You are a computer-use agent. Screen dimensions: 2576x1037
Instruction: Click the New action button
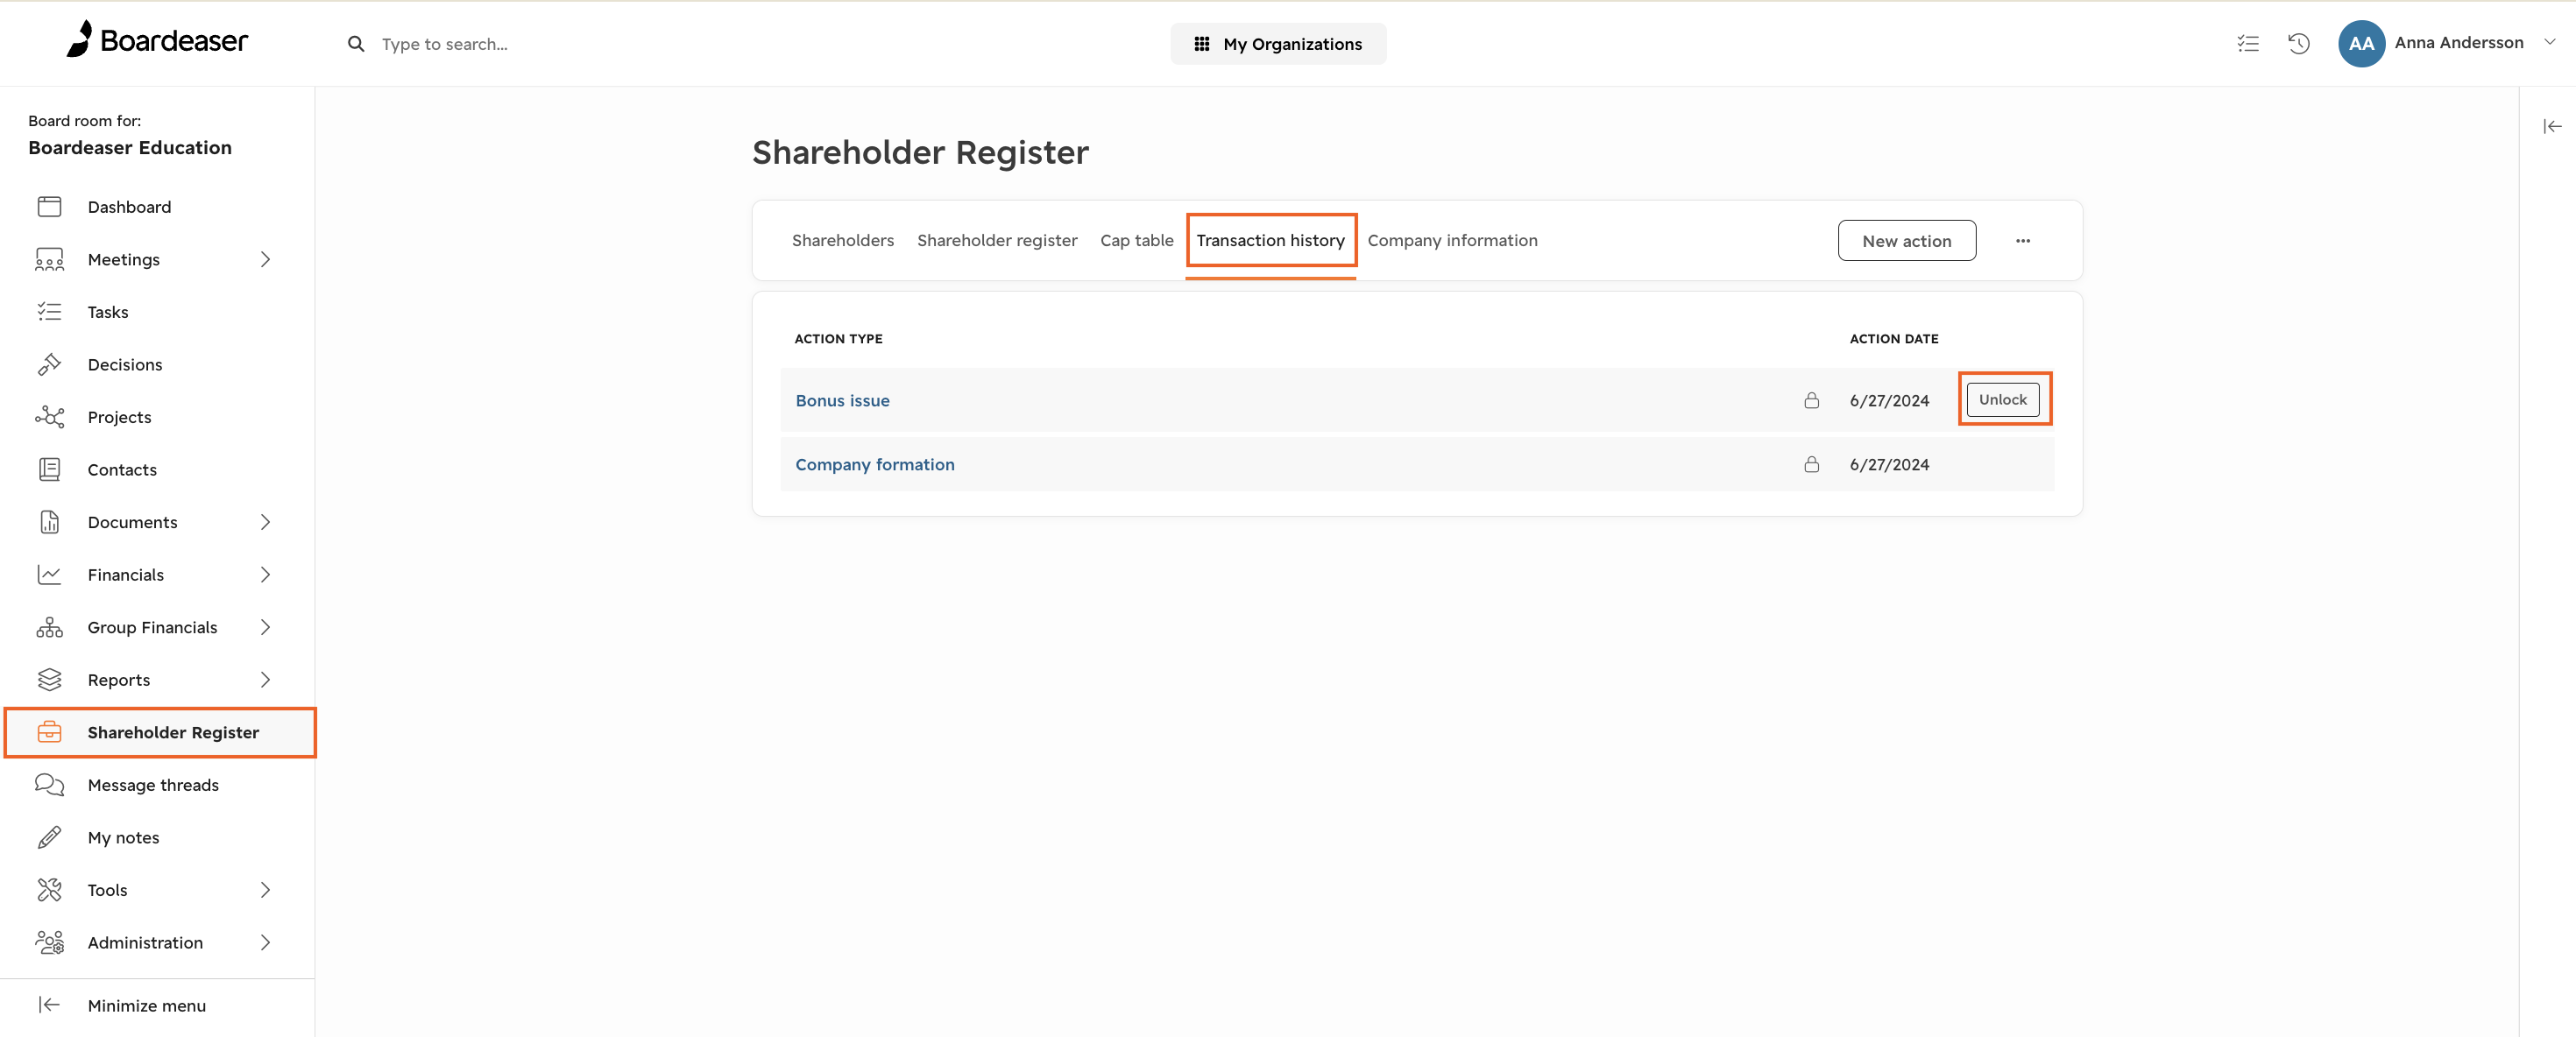point(1906,241)
